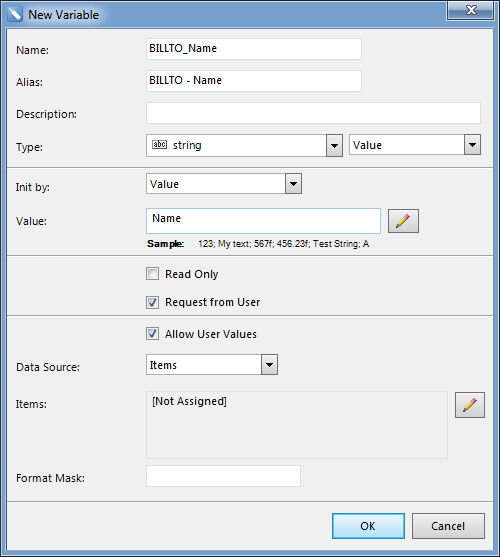Image resolution: width=500 pixels, height=557 pixels.
Task: Close the New Variable dialog
Action: point(470,10)
